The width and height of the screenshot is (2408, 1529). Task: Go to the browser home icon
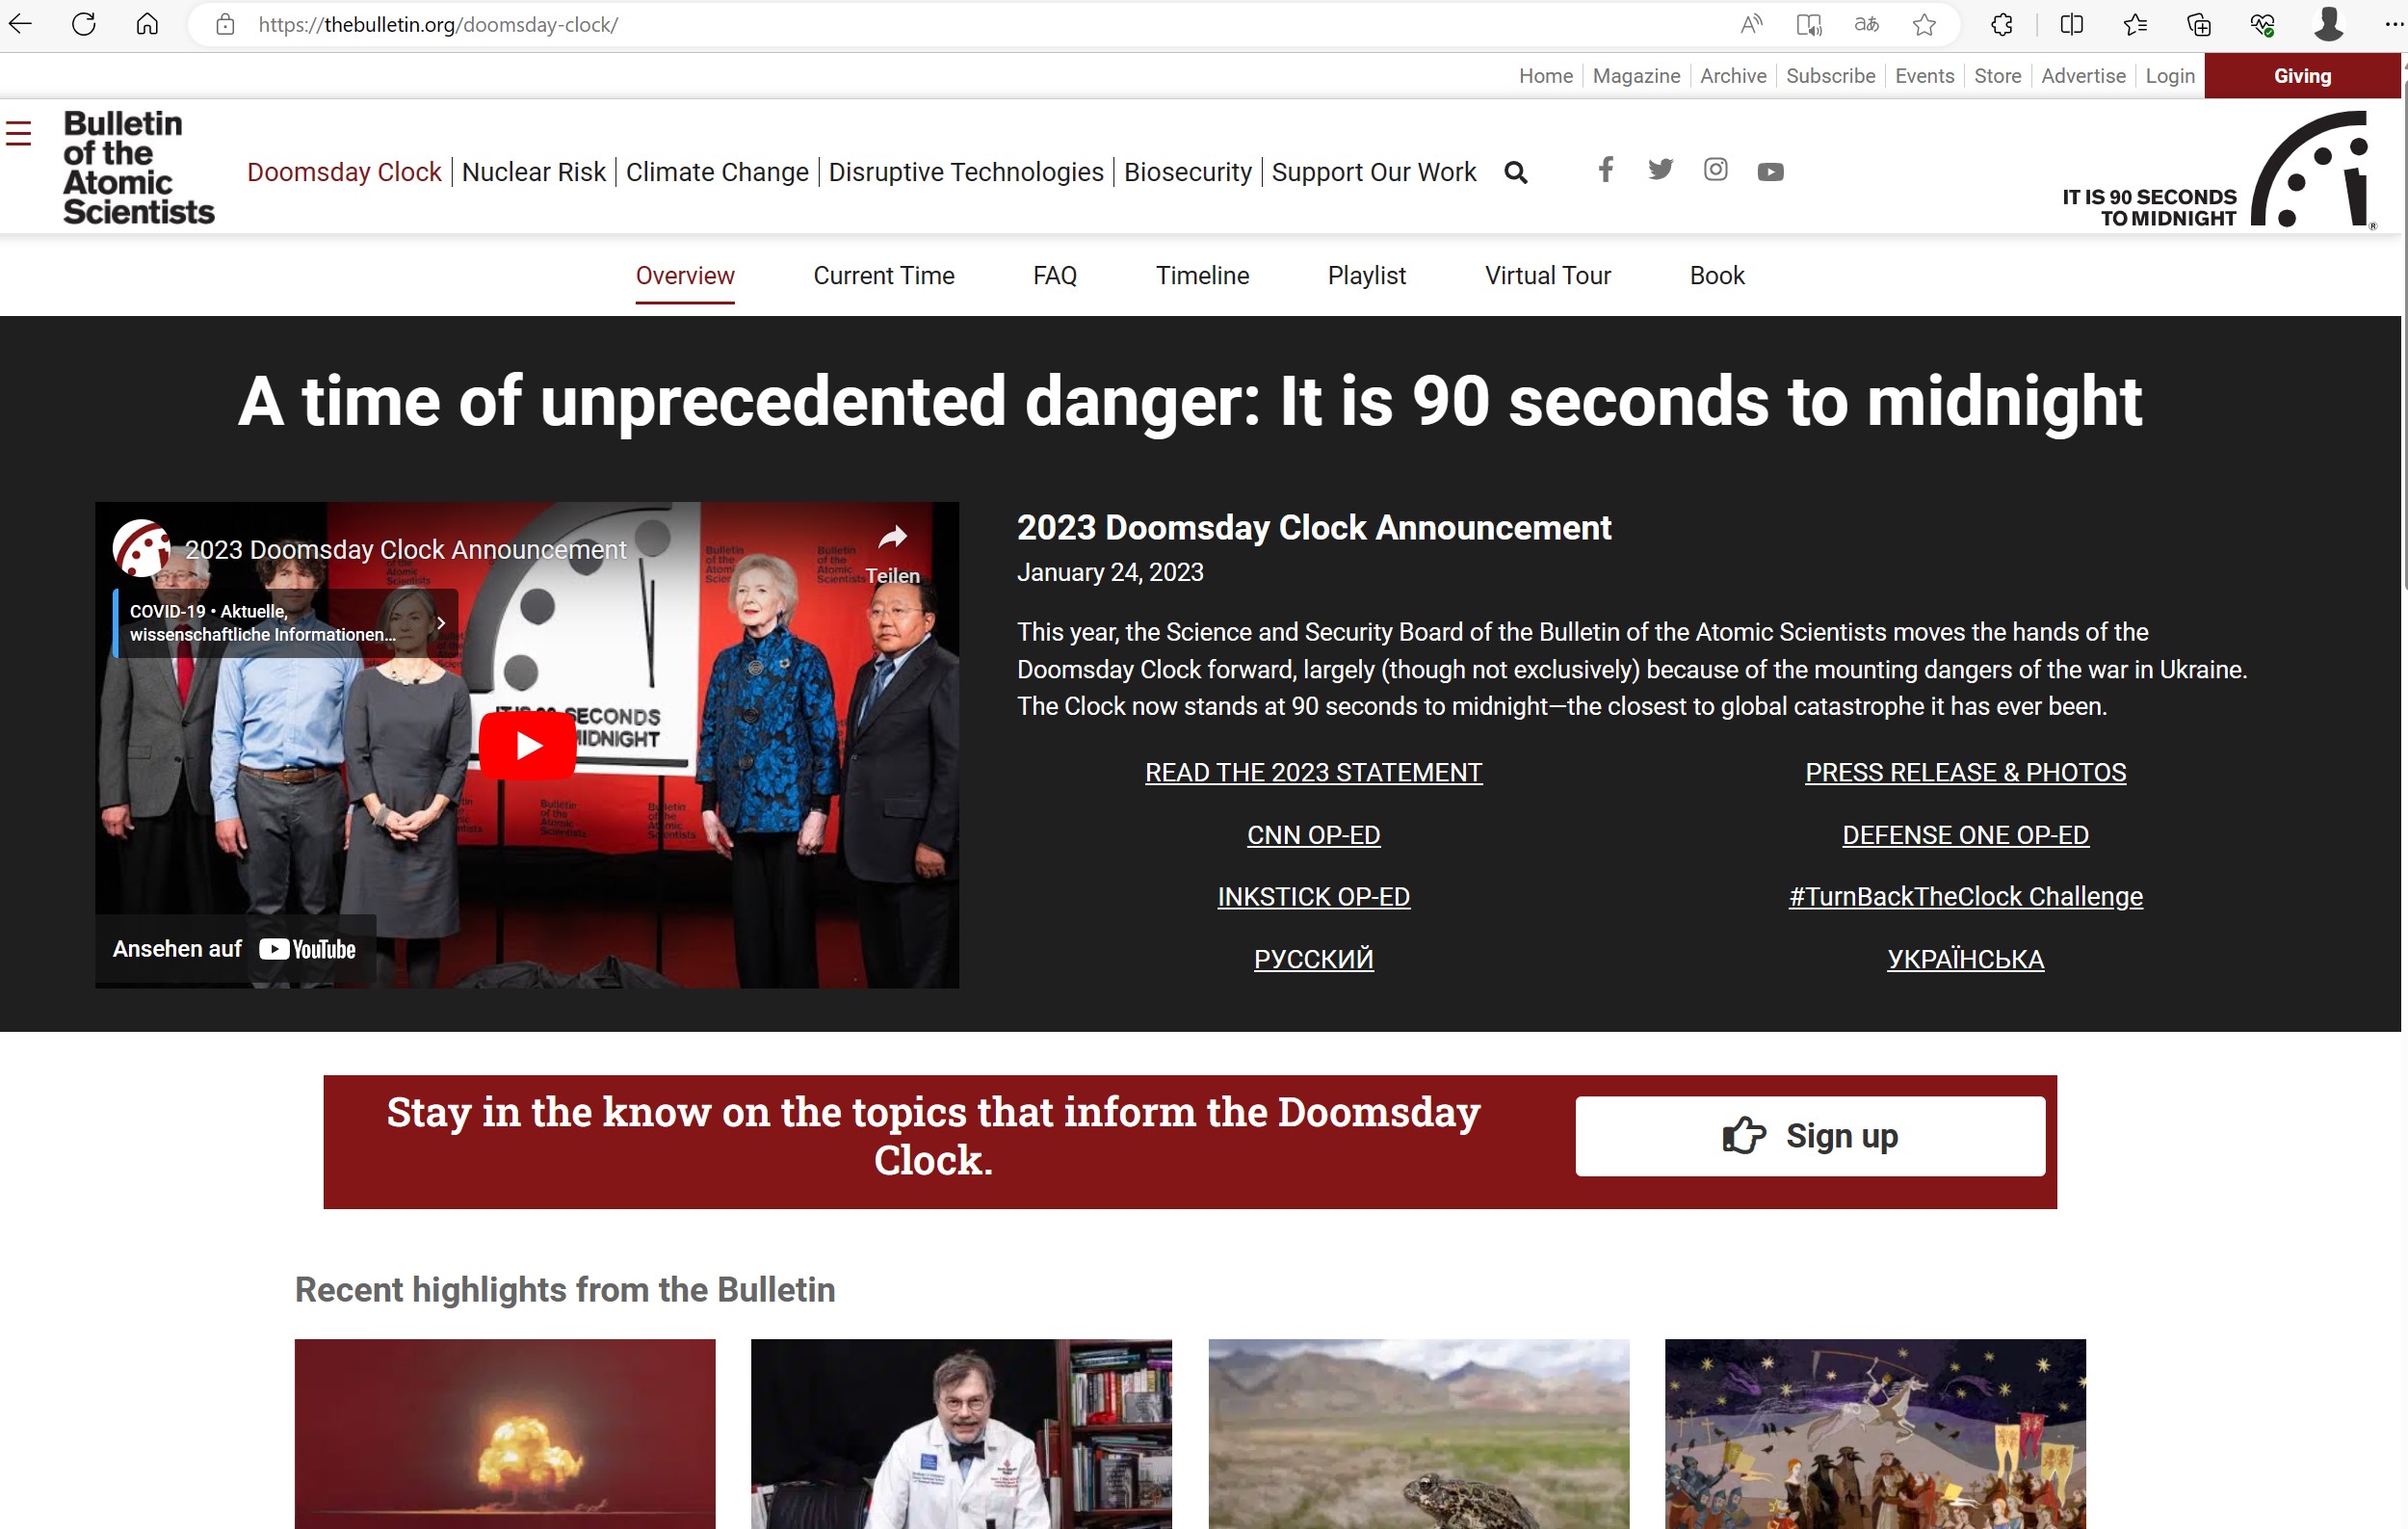click(147, 24)
